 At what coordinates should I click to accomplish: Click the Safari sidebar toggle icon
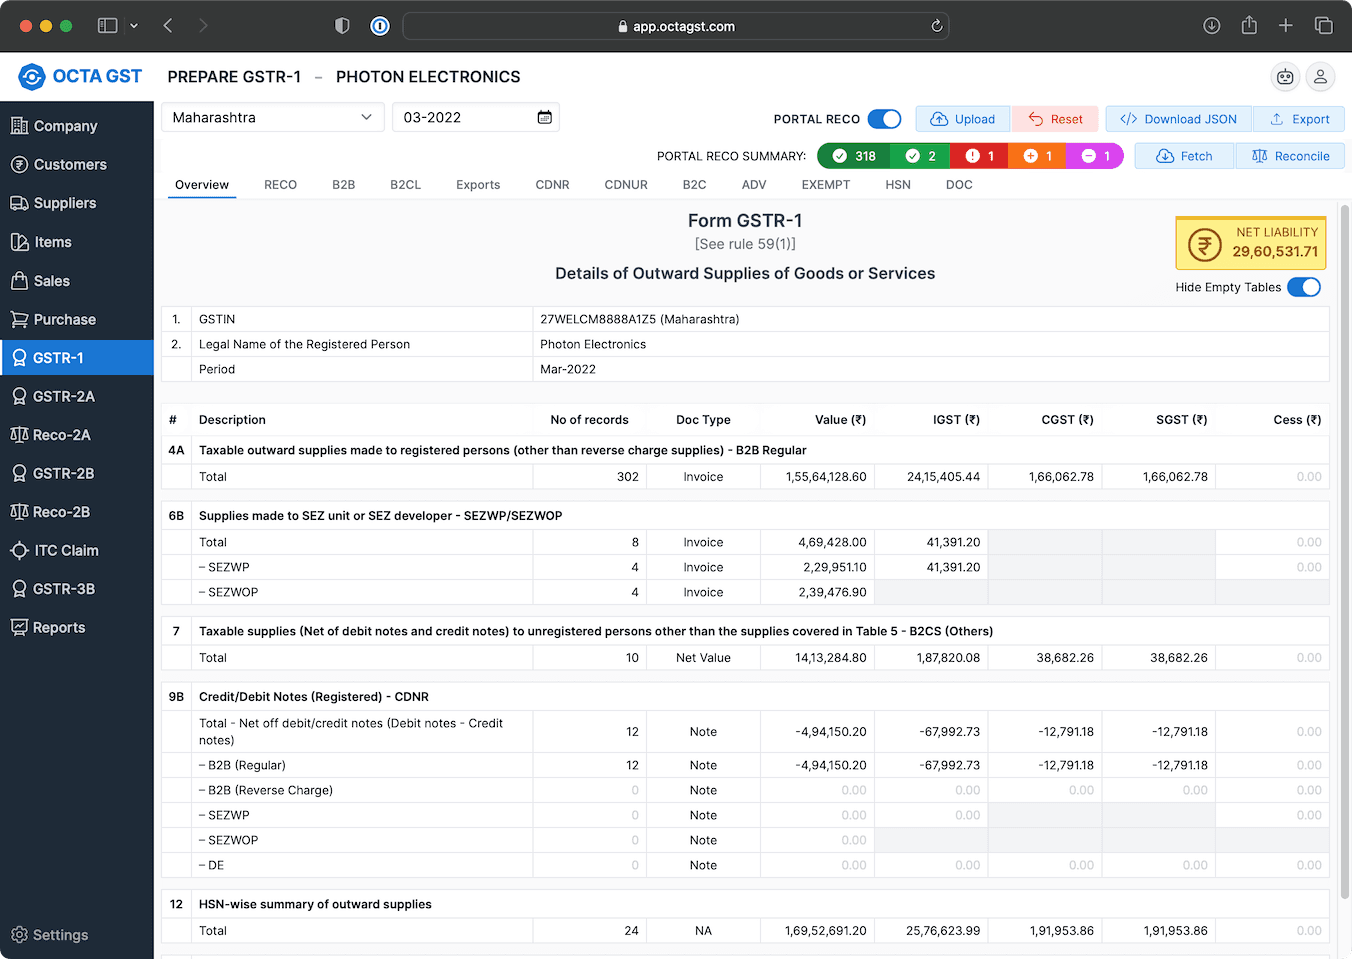pyautogui.click(x=107, y=26)
